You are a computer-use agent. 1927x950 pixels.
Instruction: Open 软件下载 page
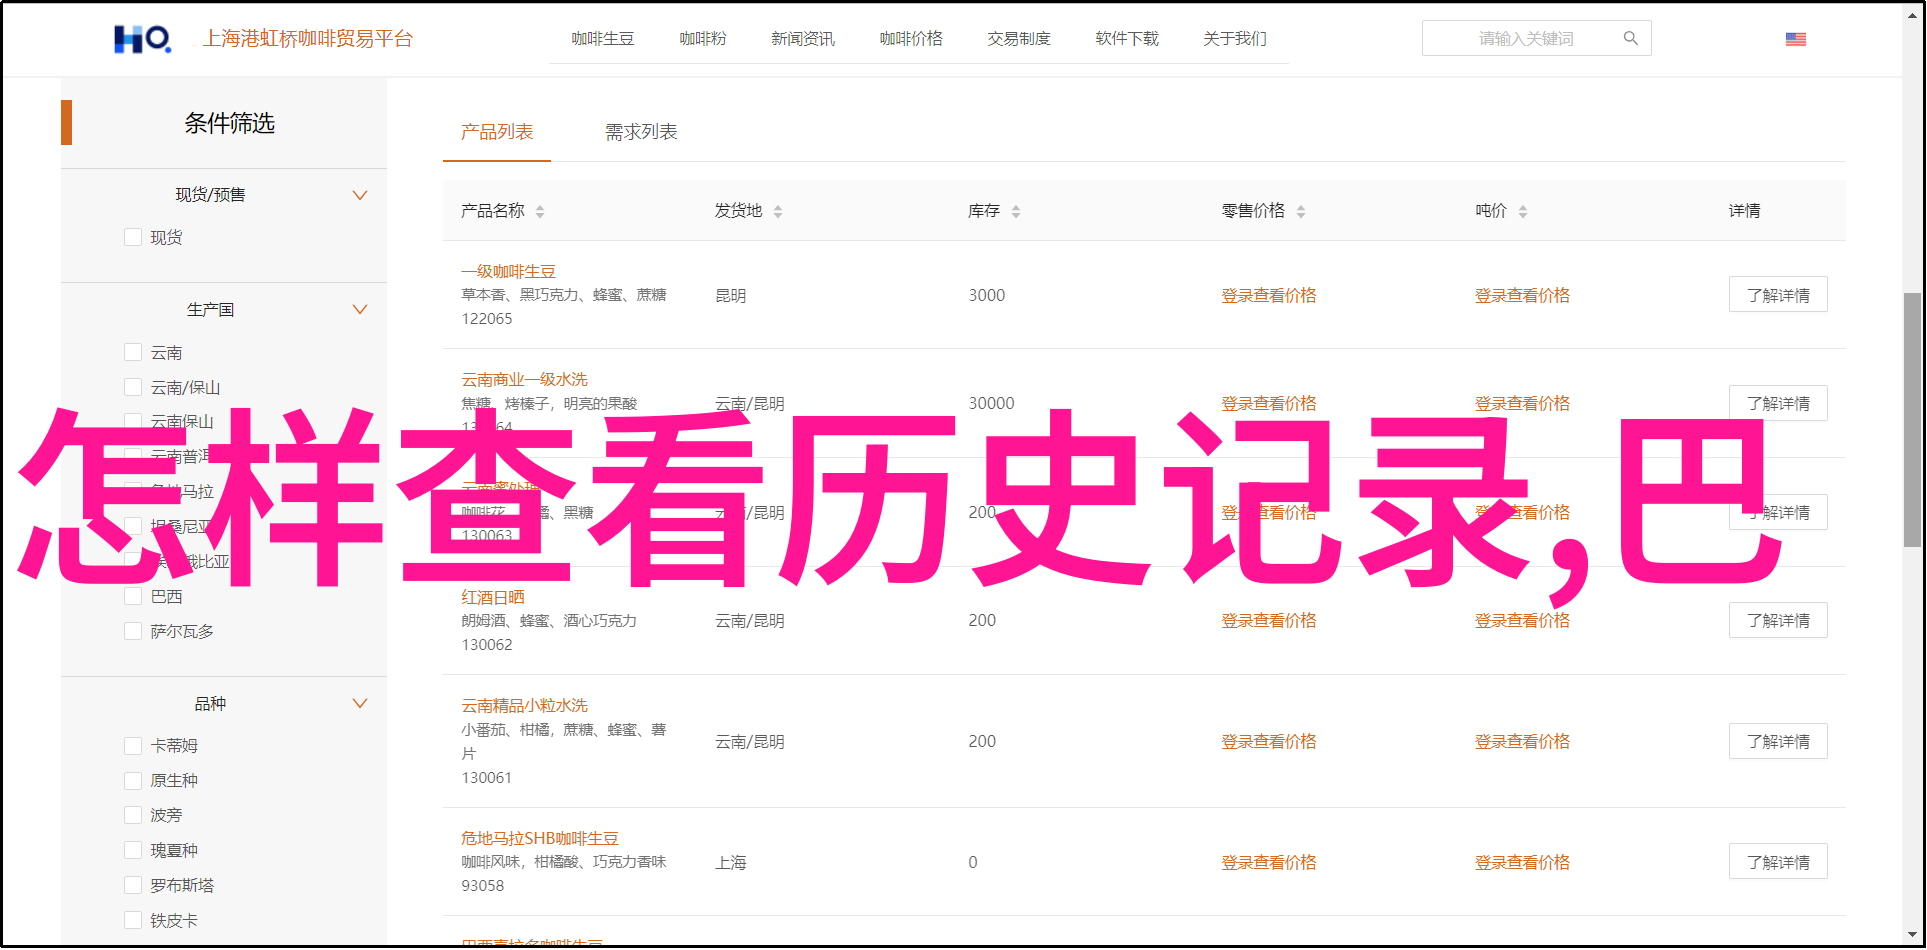coord(1127,38)
